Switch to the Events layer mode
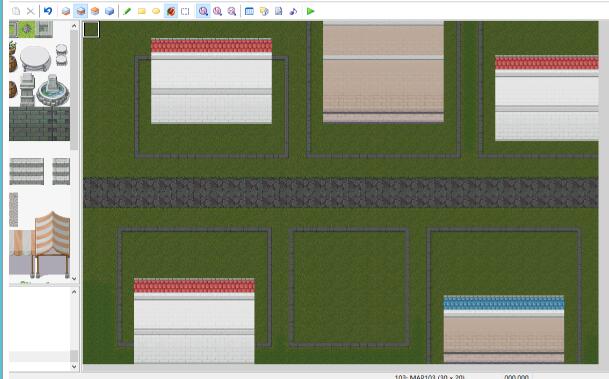 [x=110, y=11]
